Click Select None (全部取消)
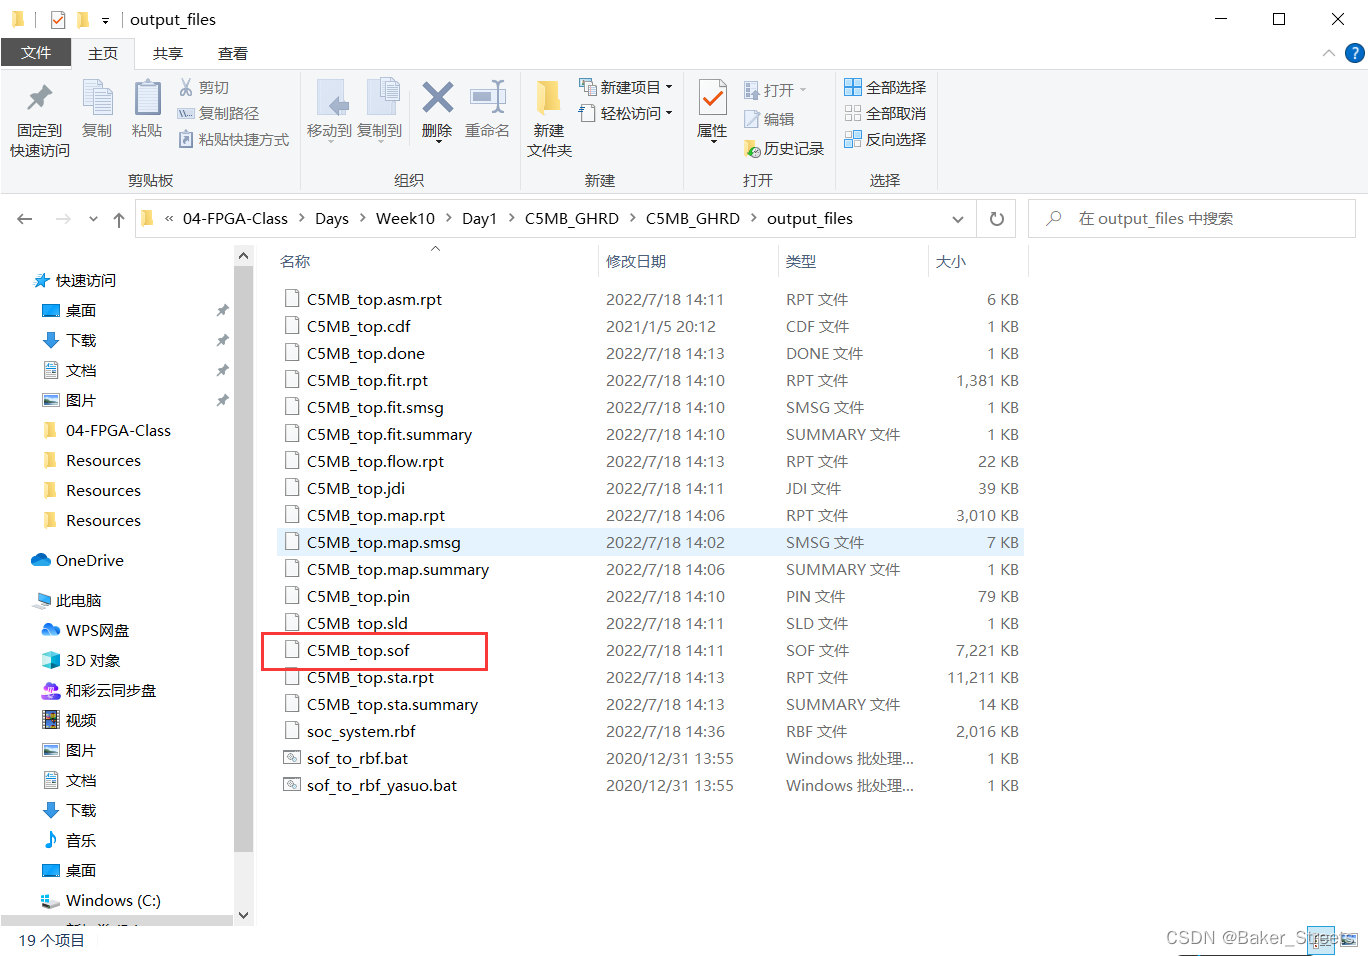The image size is (1369, 956). [885, 114]
